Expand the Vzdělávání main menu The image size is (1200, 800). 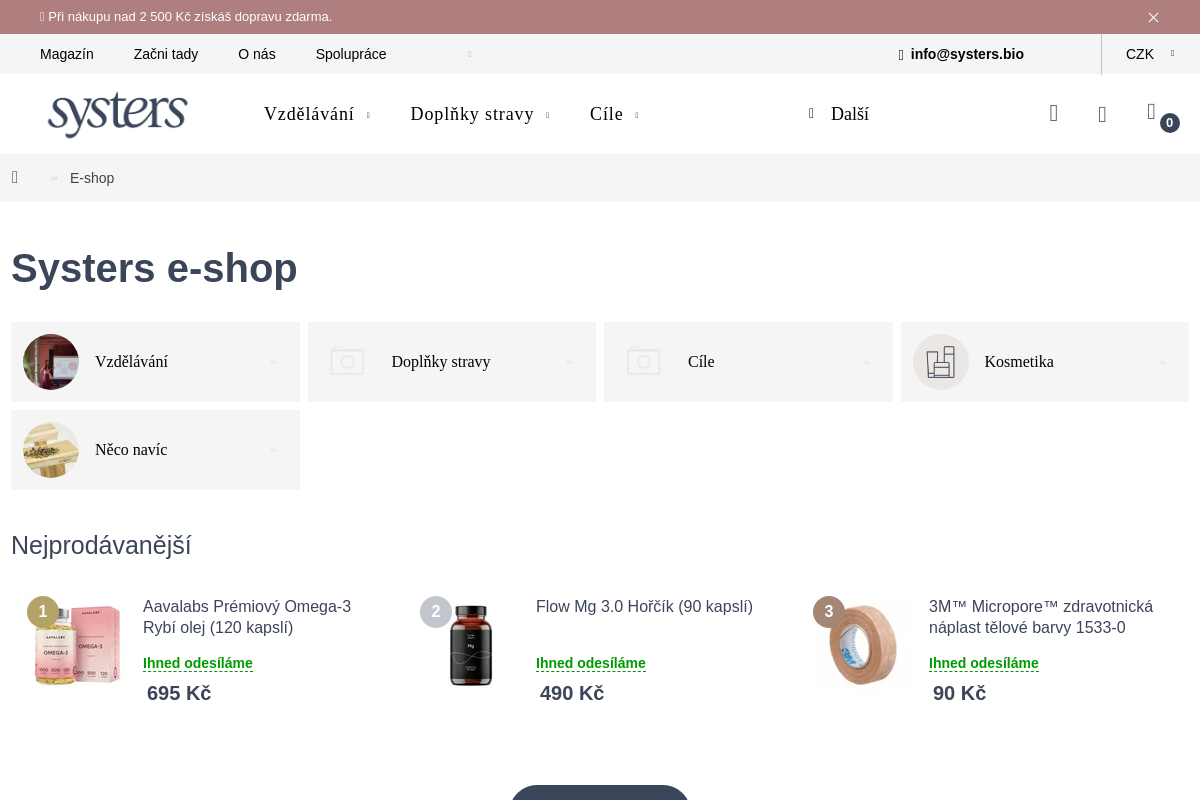coord(317,114)
